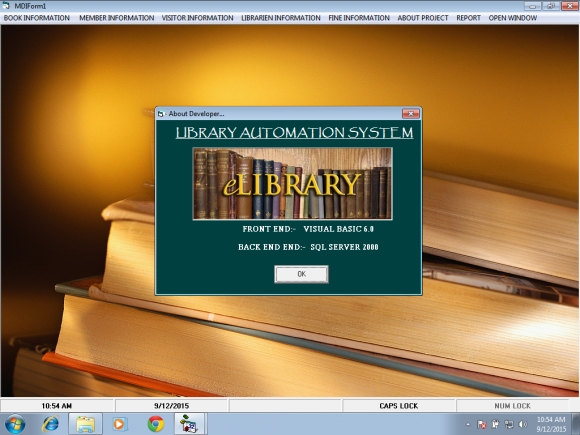The height and width of the screenshot is (435, 580).
Task: Open Windows Media Player from the taskbar
Action: click(120, 424)
